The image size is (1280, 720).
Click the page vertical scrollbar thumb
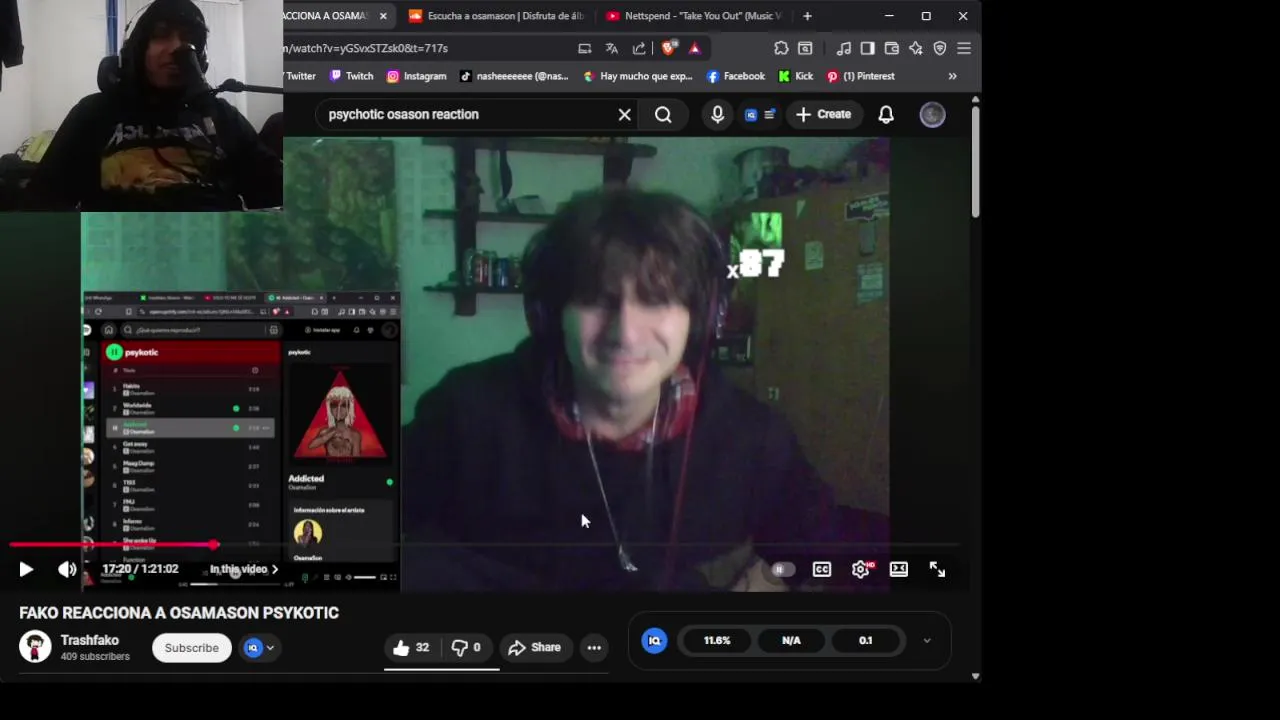975,160
